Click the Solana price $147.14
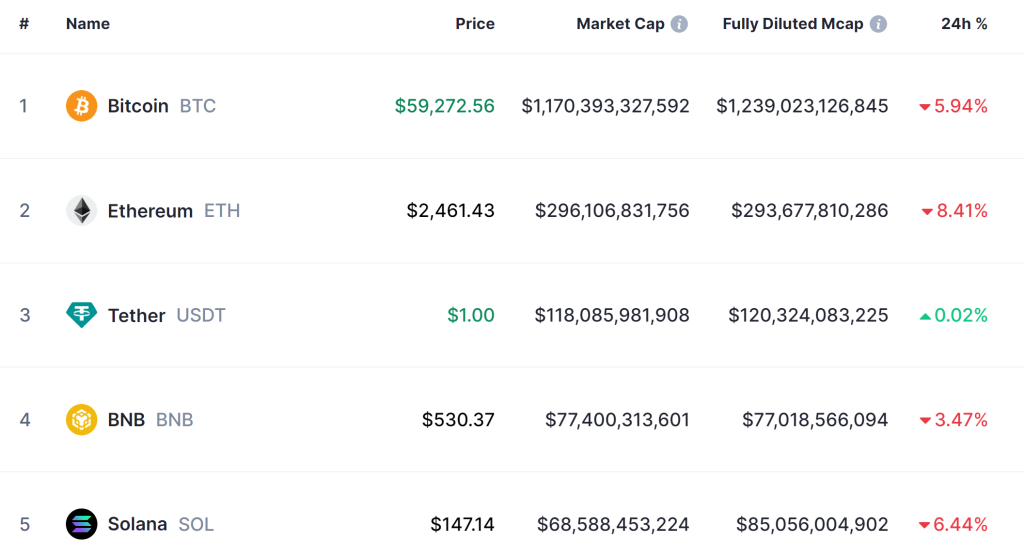Screen dimensions: 1024x556 pos(462,524)
